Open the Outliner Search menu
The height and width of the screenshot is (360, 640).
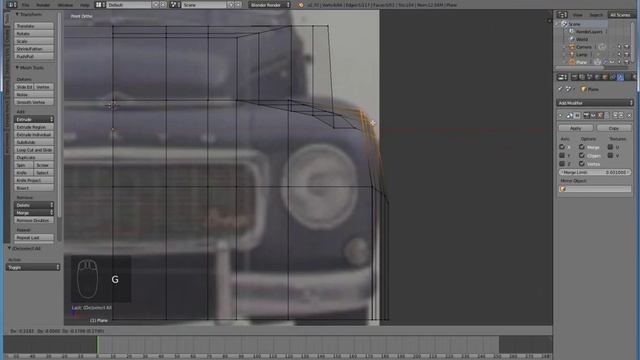coord(596,15)
